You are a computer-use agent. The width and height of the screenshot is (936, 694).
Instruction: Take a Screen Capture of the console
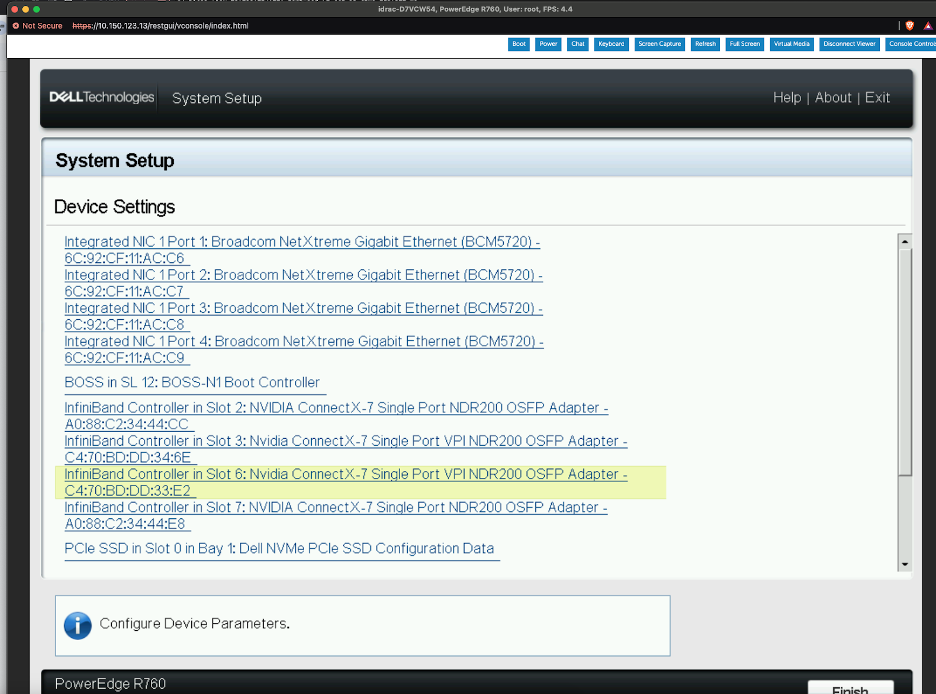660,44
